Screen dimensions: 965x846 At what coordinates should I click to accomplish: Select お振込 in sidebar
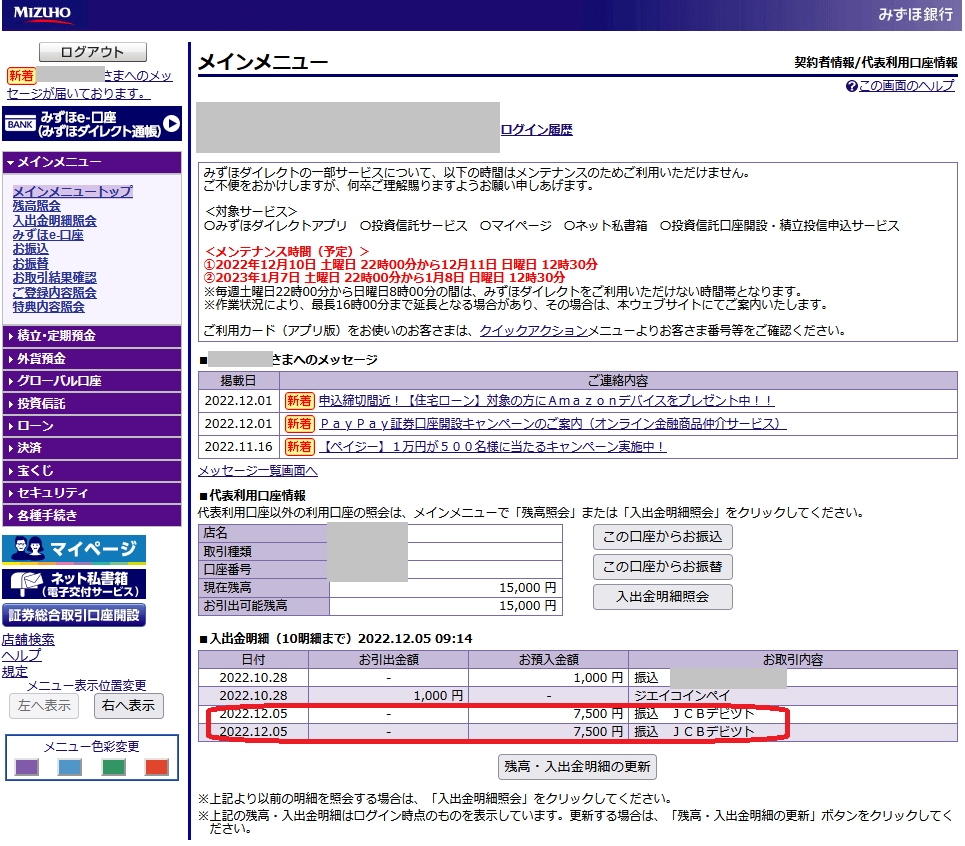coord(31,249)
